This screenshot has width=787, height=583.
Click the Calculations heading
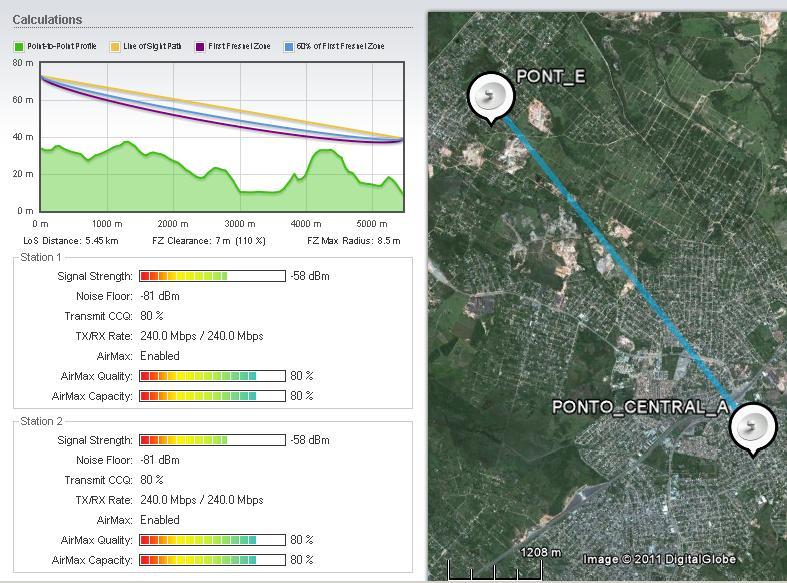point(47,20)
